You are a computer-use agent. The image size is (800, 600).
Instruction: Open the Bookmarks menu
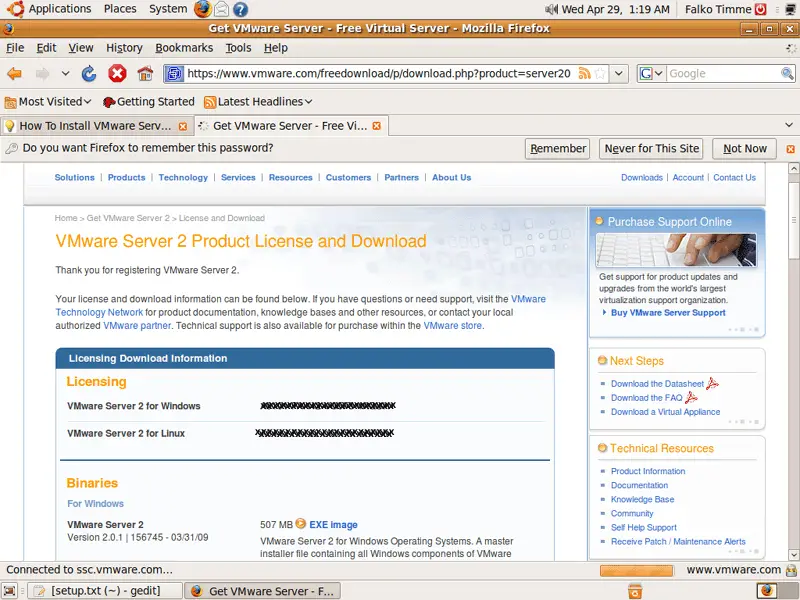pyautogui.click(x=184, y=48)
